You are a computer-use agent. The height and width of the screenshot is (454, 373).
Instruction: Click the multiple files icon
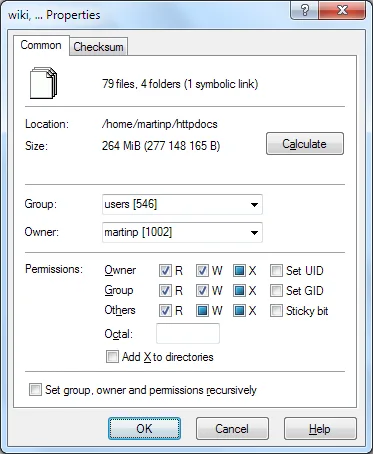(x=43, y=83)
